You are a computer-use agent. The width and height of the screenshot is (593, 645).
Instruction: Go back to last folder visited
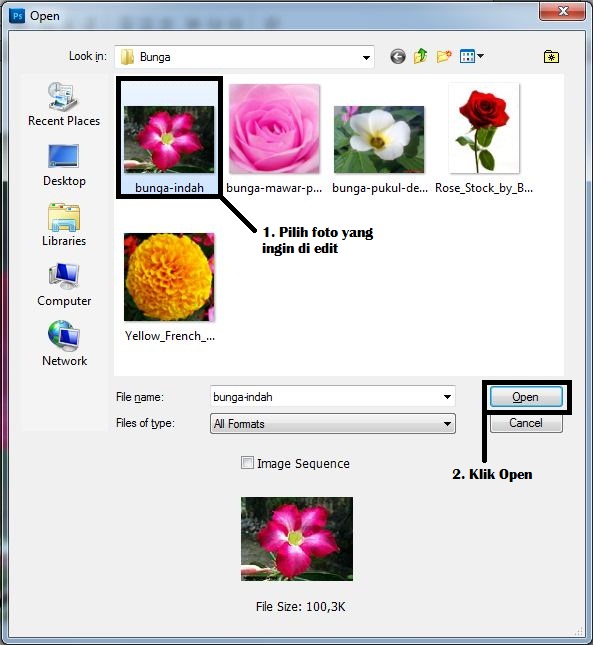coord(398,56)
